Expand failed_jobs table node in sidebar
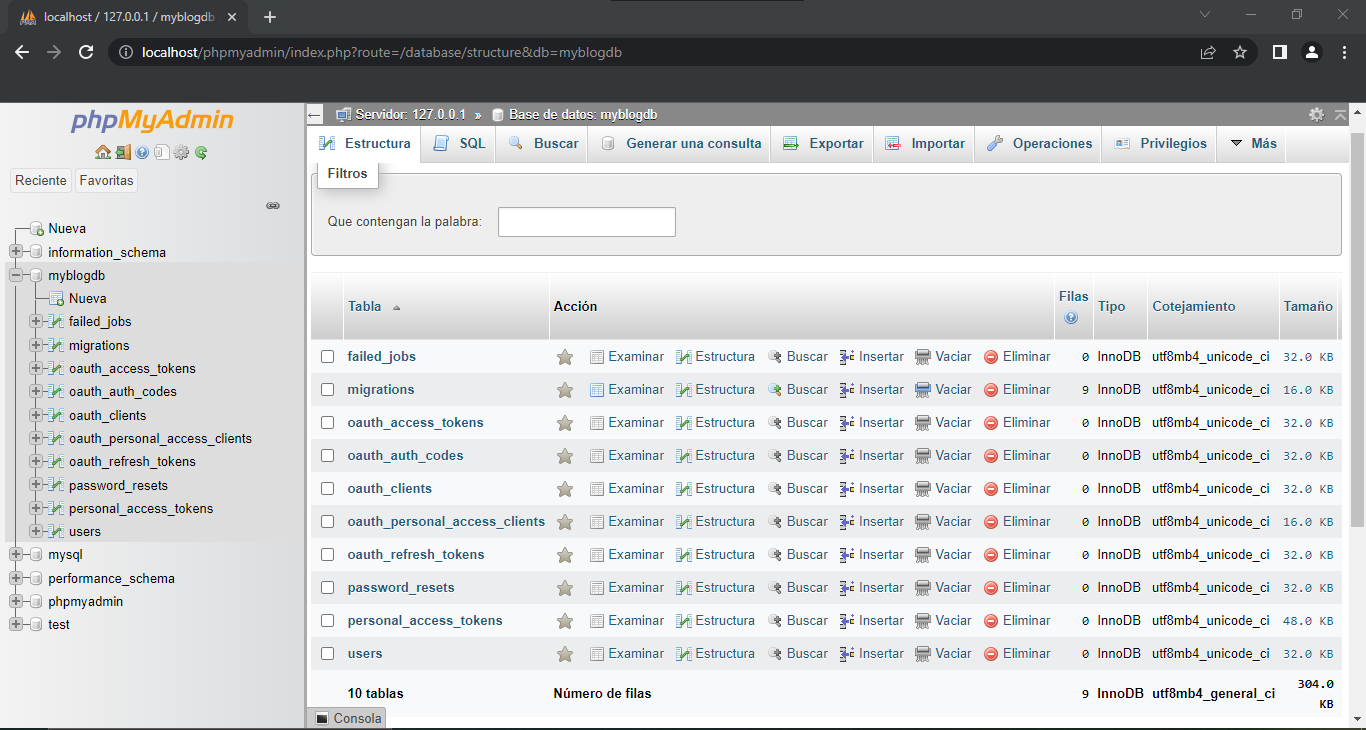 pyautogui.click(x=37, y=322)
